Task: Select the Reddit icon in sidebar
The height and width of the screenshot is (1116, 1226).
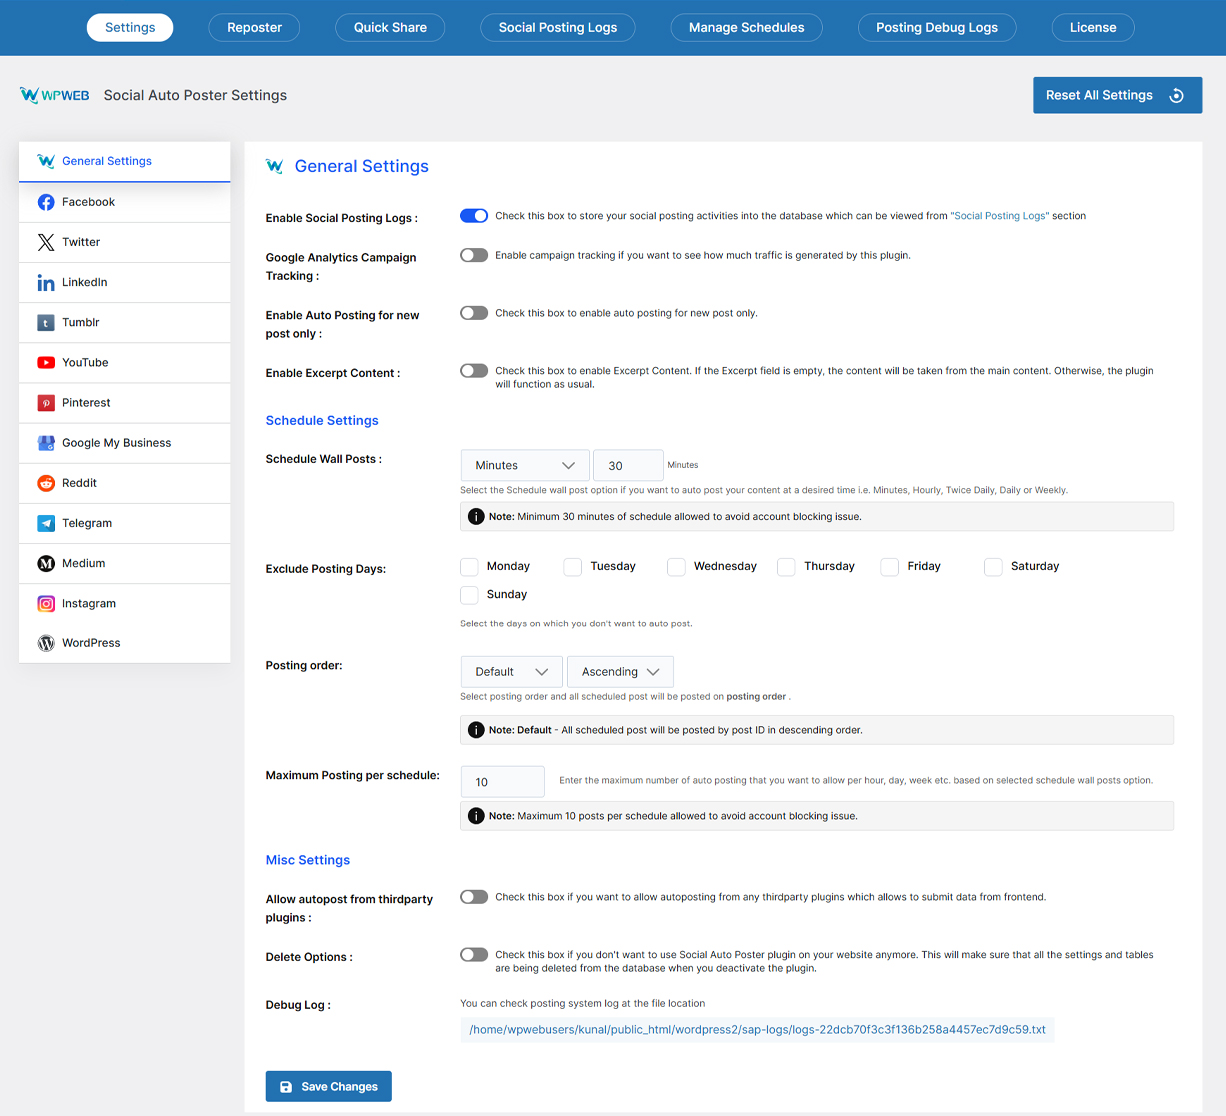Action: point(46,483)
